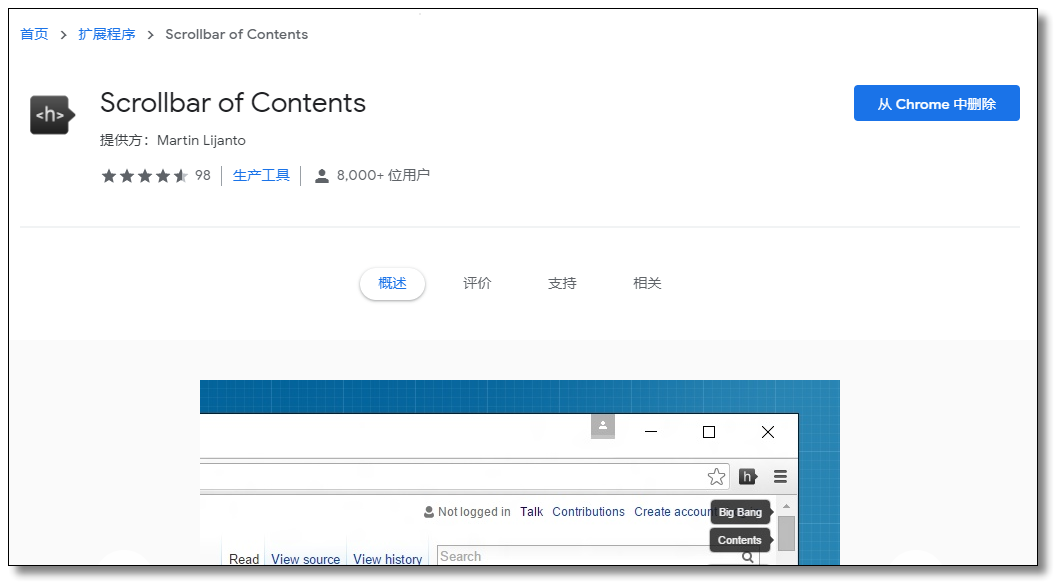This screenshot has height=582, width=1054.
Task: Click the star rating icons
Action: point(145,176)
